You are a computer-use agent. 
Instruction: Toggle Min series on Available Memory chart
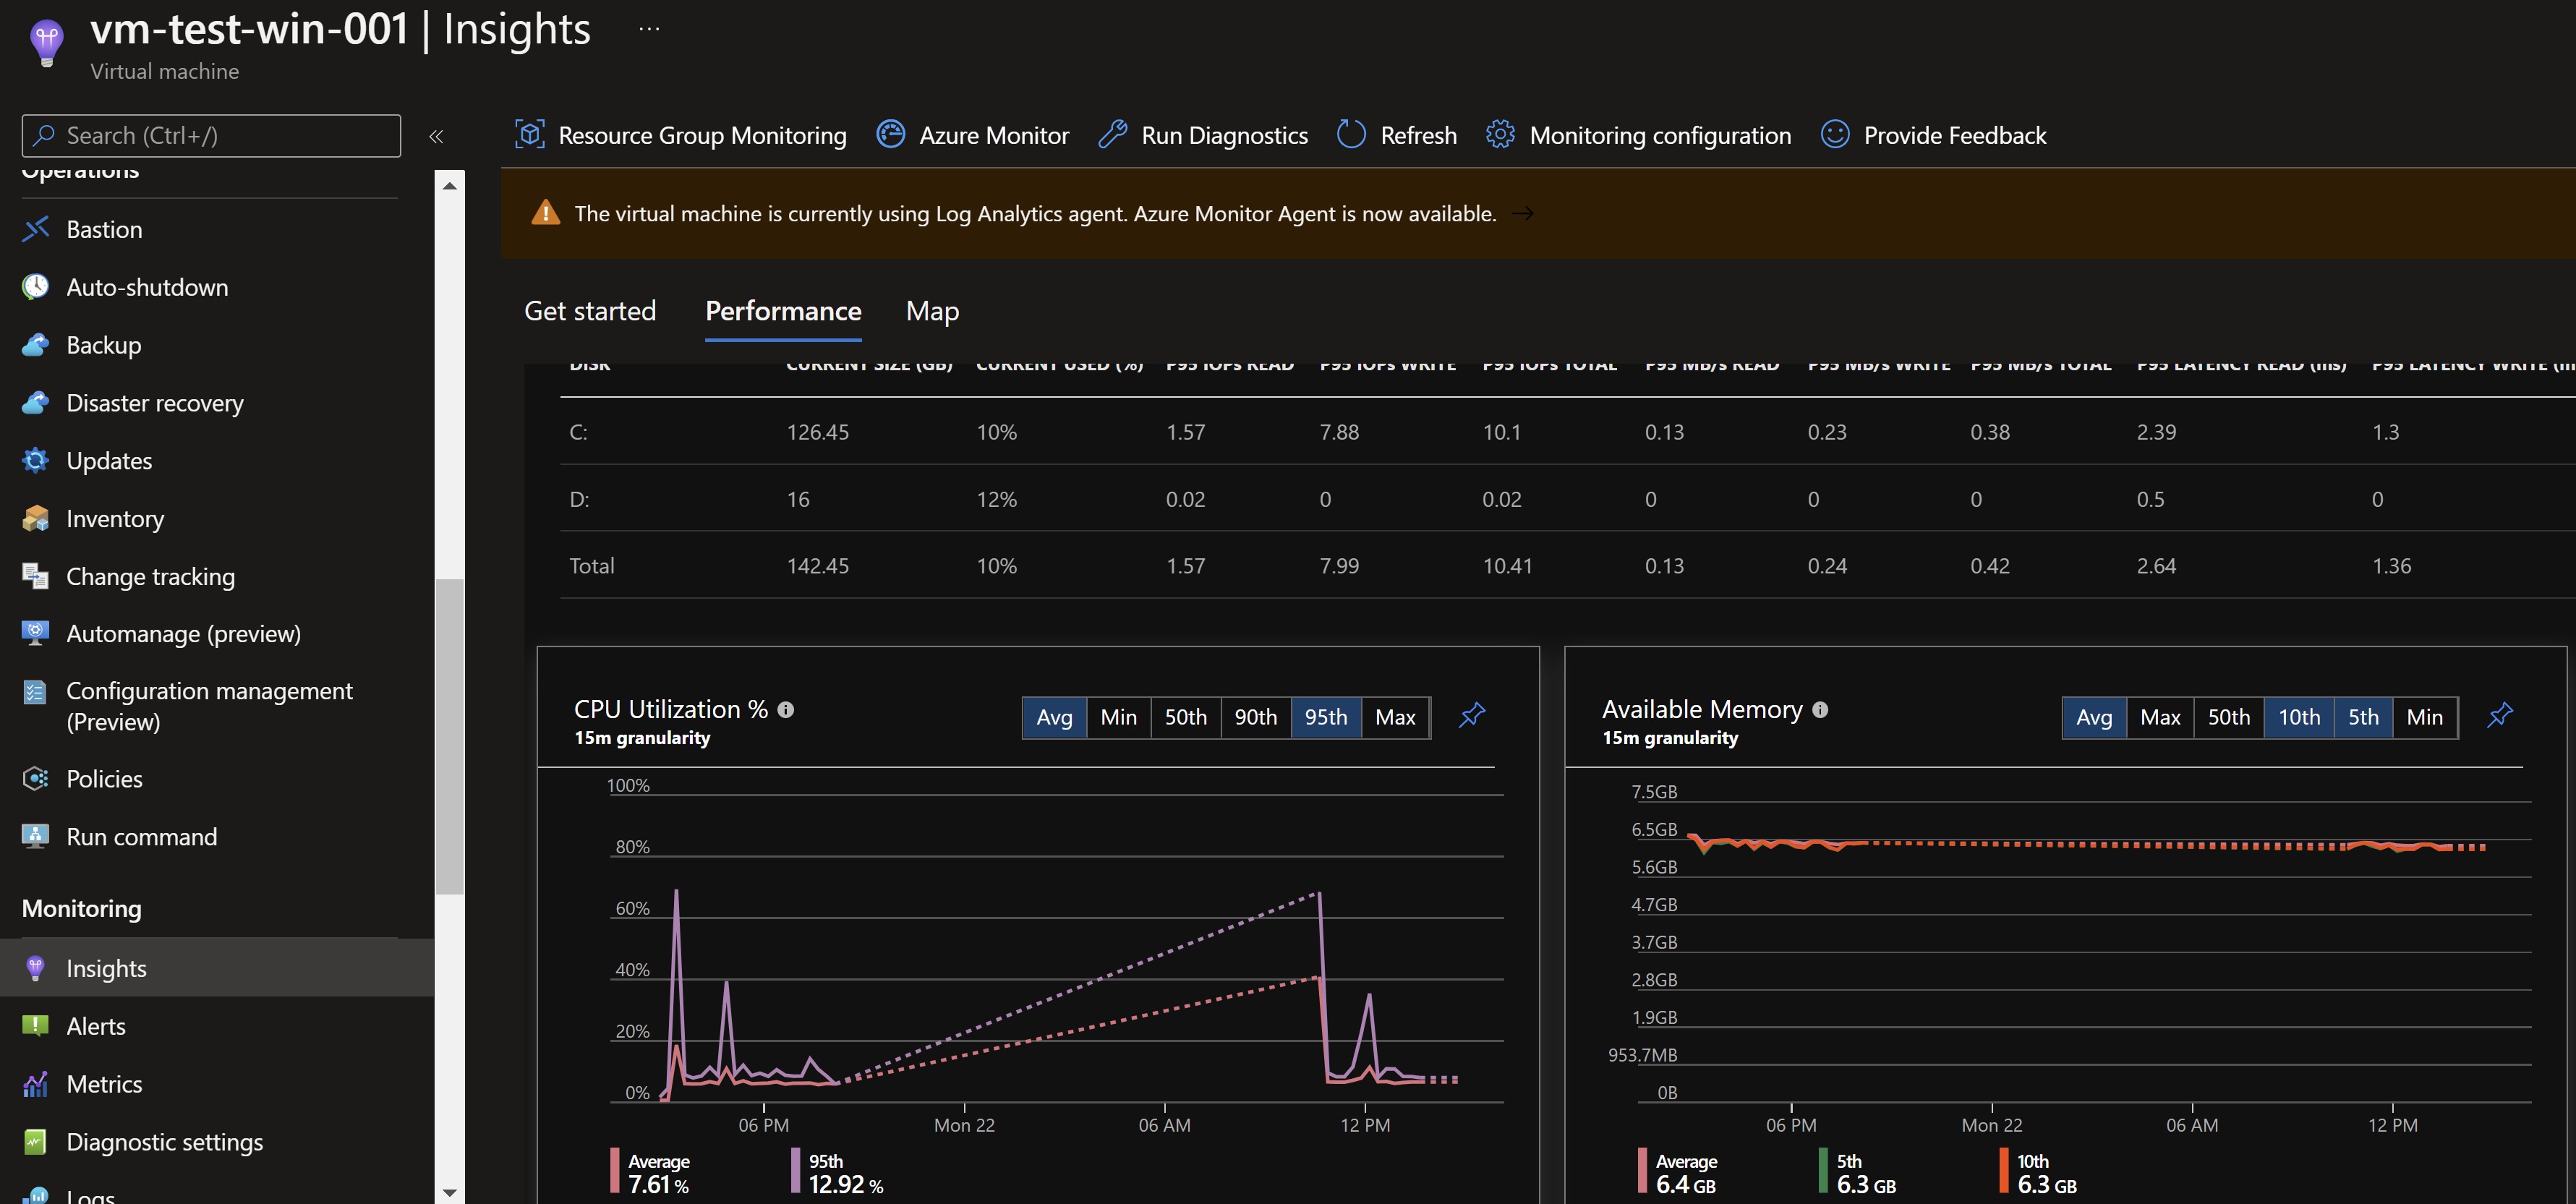tap(2424, 717)
